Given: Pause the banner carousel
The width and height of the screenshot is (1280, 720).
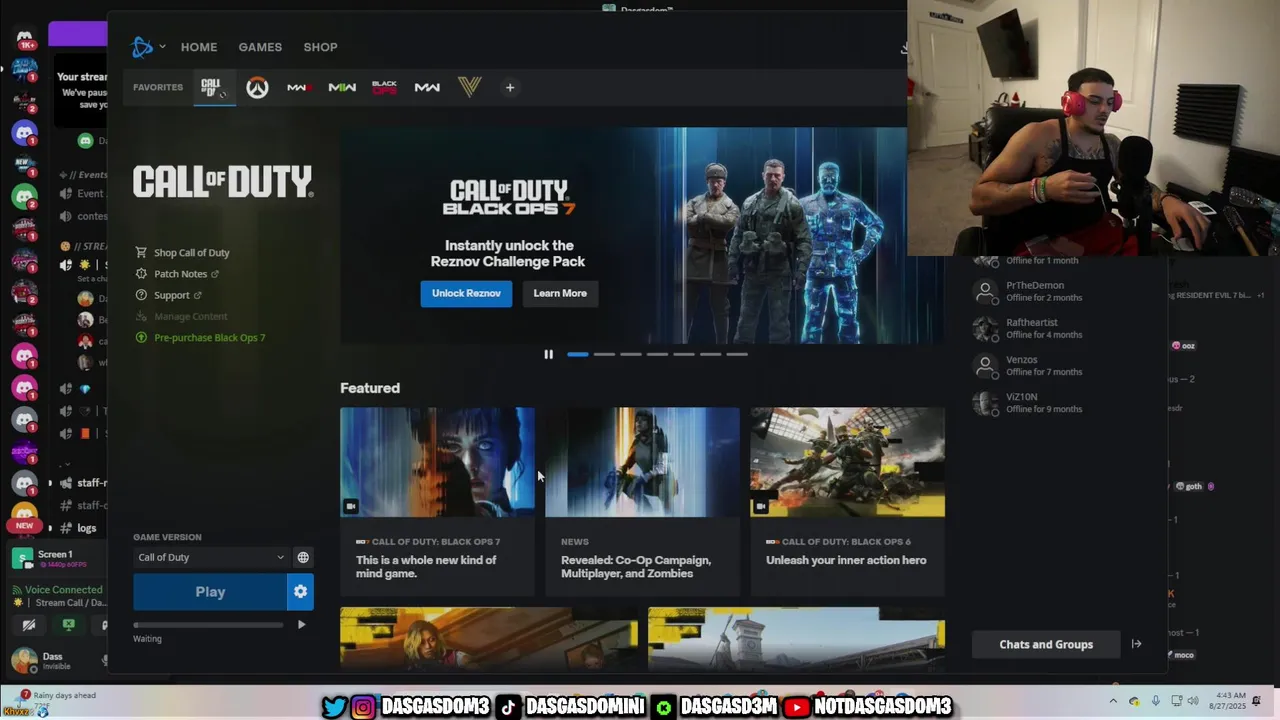Looking at the screenshot, I should pyautogui.click(x=548, y=354).
